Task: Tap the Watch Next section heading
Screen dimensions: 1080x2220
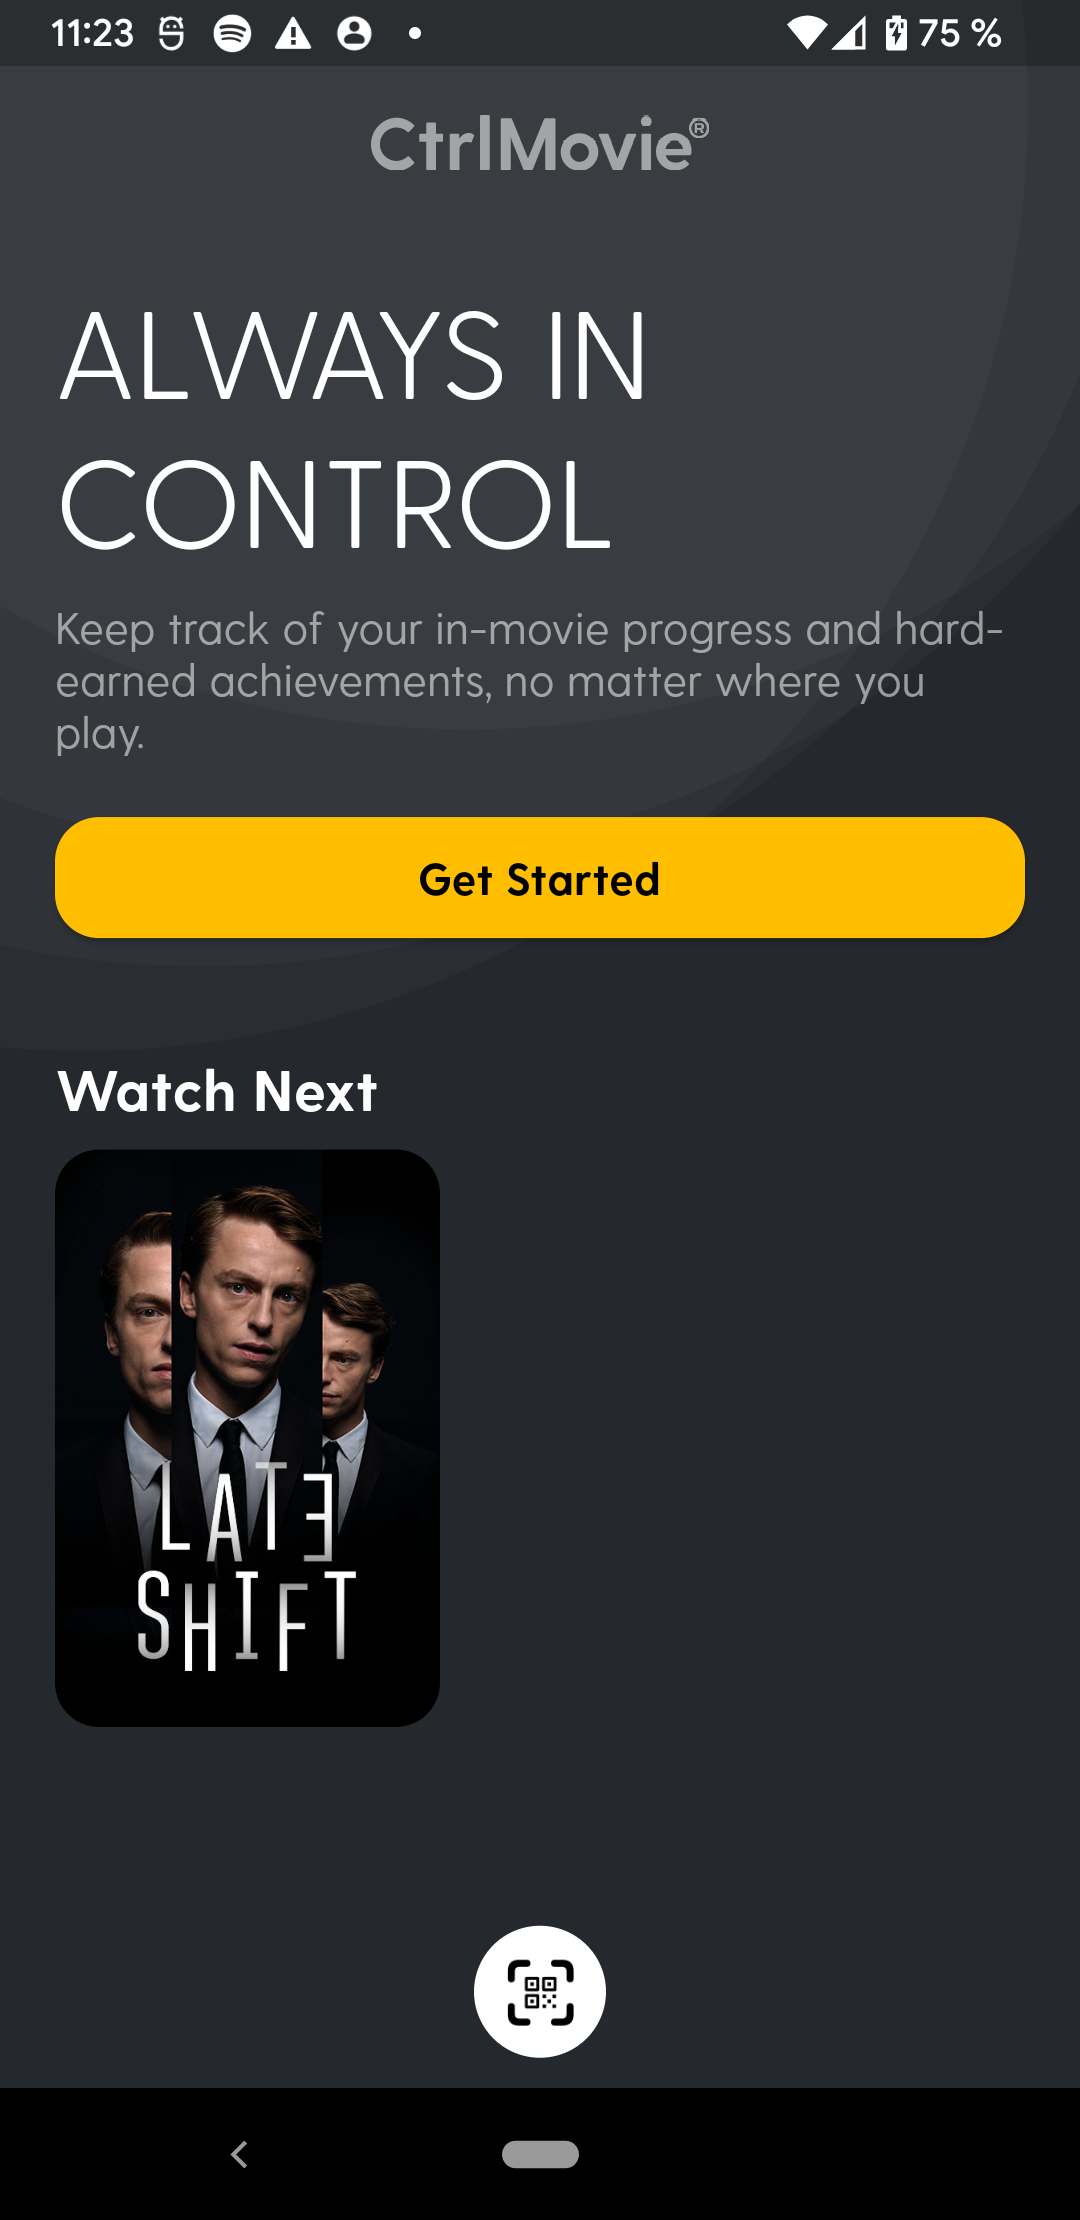Action: (217, 1091)
